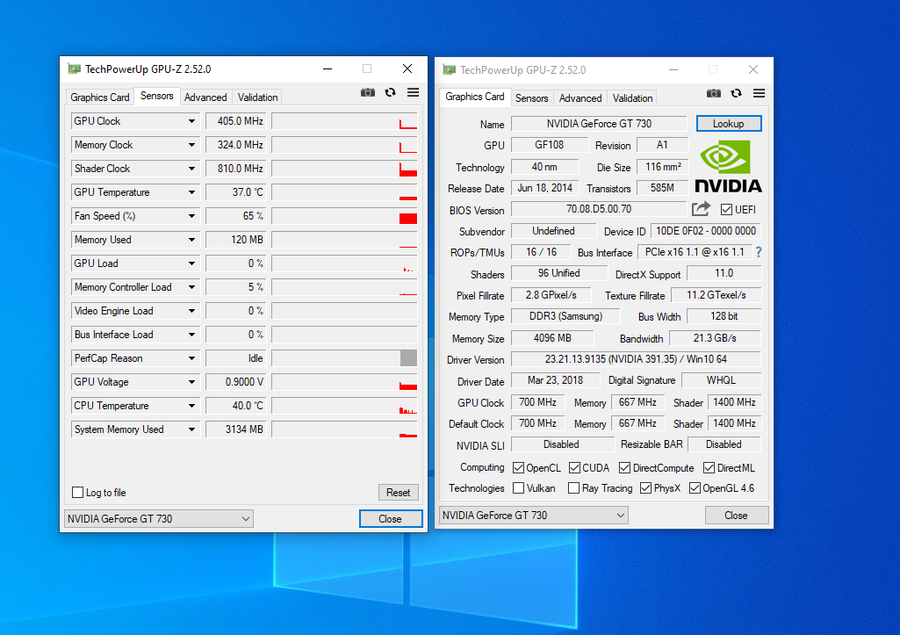
Task: Click camera icon in Graphics Card window
Action: click(x=713, y=93)
